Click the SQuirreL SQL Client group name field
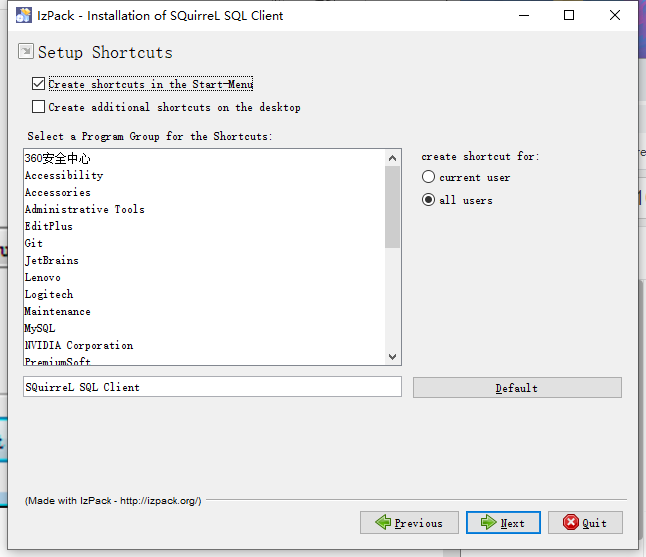The width and height of the screenshot is (646, 557). click(x=213, y=387)
